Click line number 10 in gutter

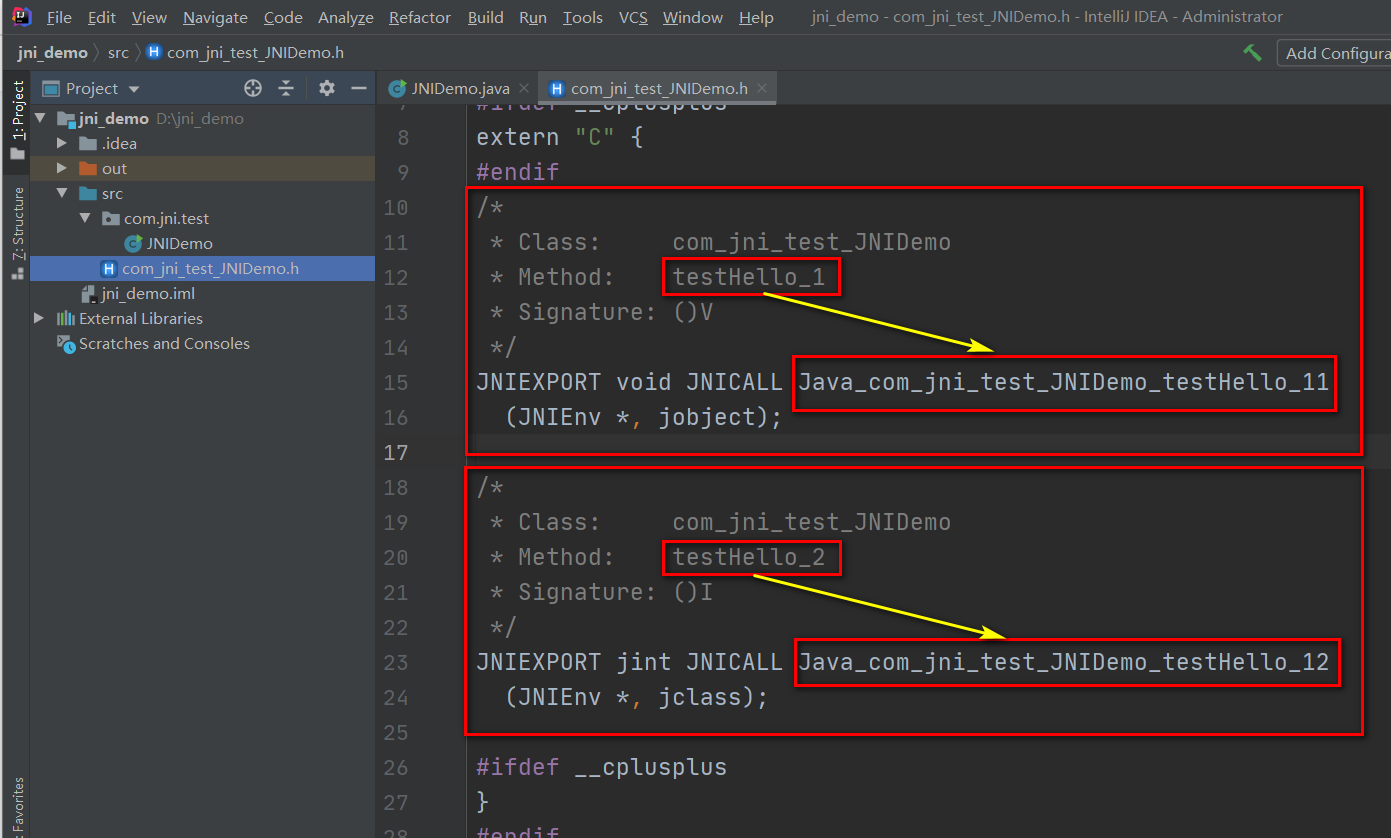tap(396, 207)
